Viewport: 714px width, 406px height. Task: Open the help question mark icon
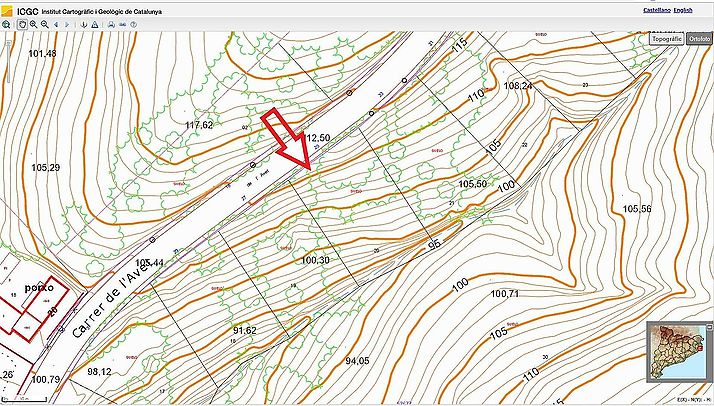click(133, 25)
